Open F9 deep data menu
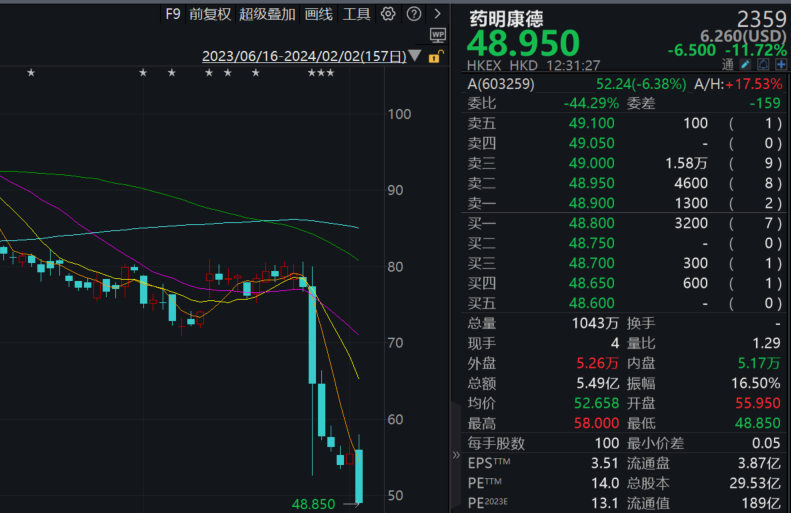Screen dimensions: 791x513 (x=173, y=14)
